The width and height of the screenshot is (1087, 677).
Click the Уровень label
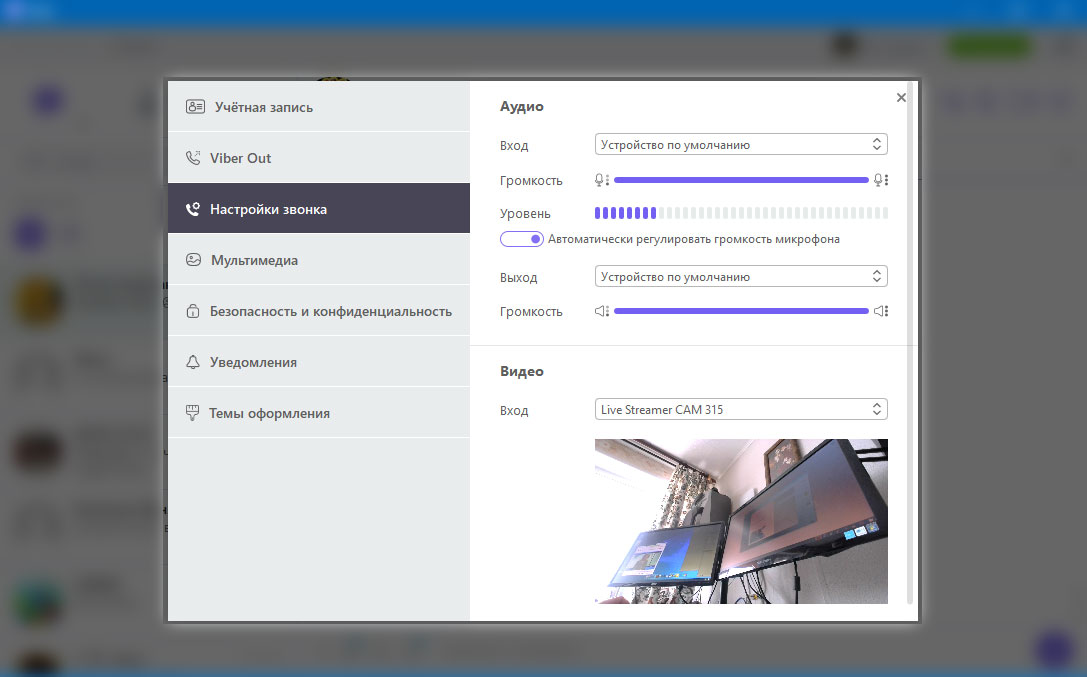pyautogui.click(x=525, y=213)
